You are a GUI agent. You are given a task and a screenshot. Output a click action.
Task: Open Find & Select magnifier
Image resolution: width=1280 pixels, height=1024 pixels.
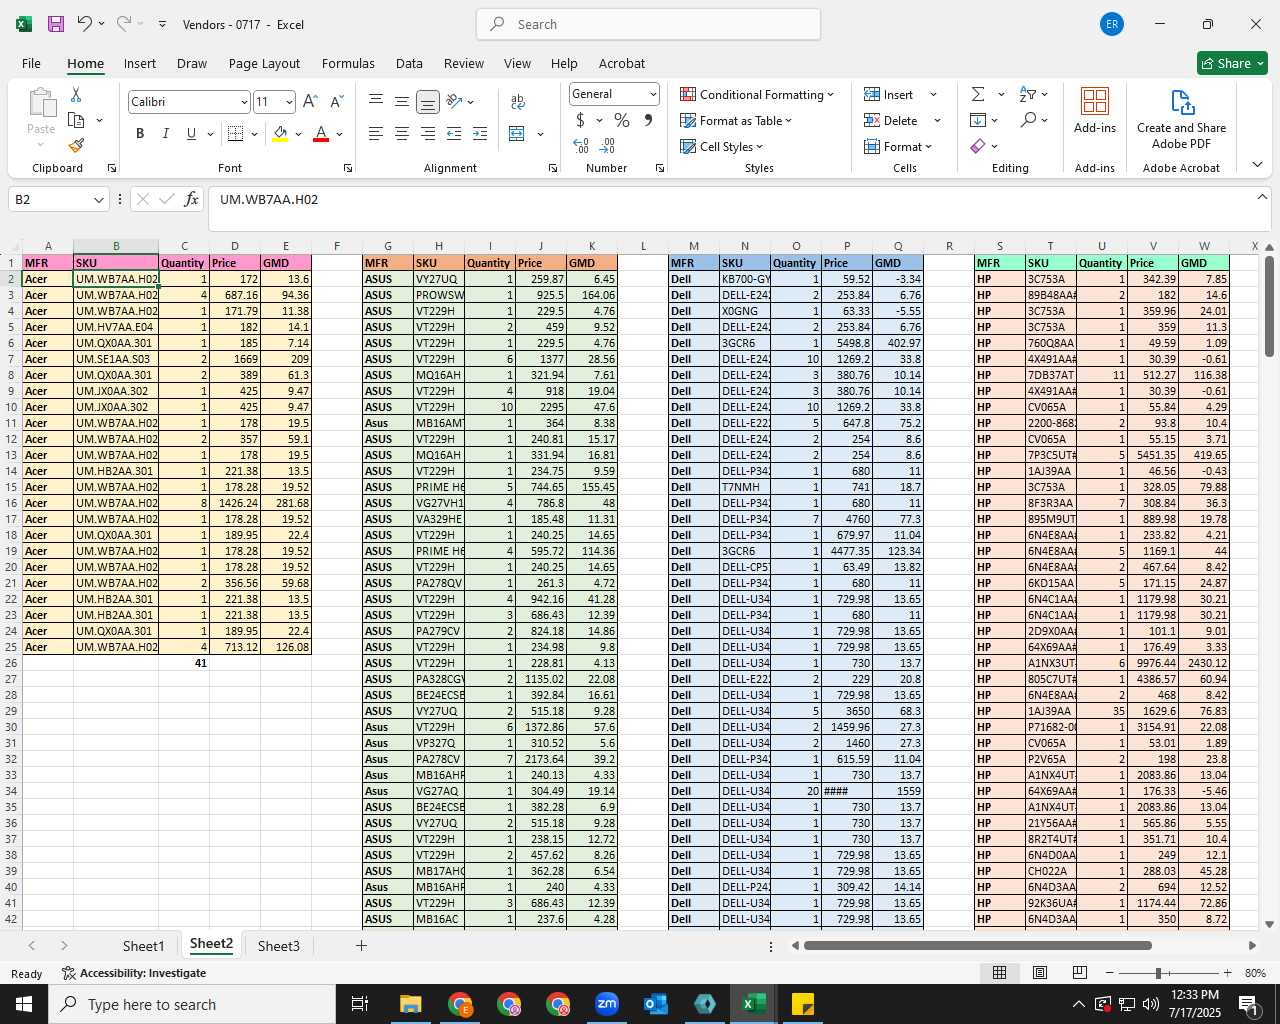point(1028,120)
